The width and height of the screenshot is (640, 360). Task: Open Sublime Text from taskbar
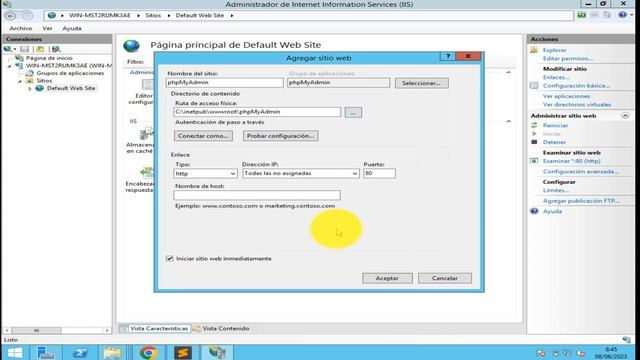(x=182, y=353)
